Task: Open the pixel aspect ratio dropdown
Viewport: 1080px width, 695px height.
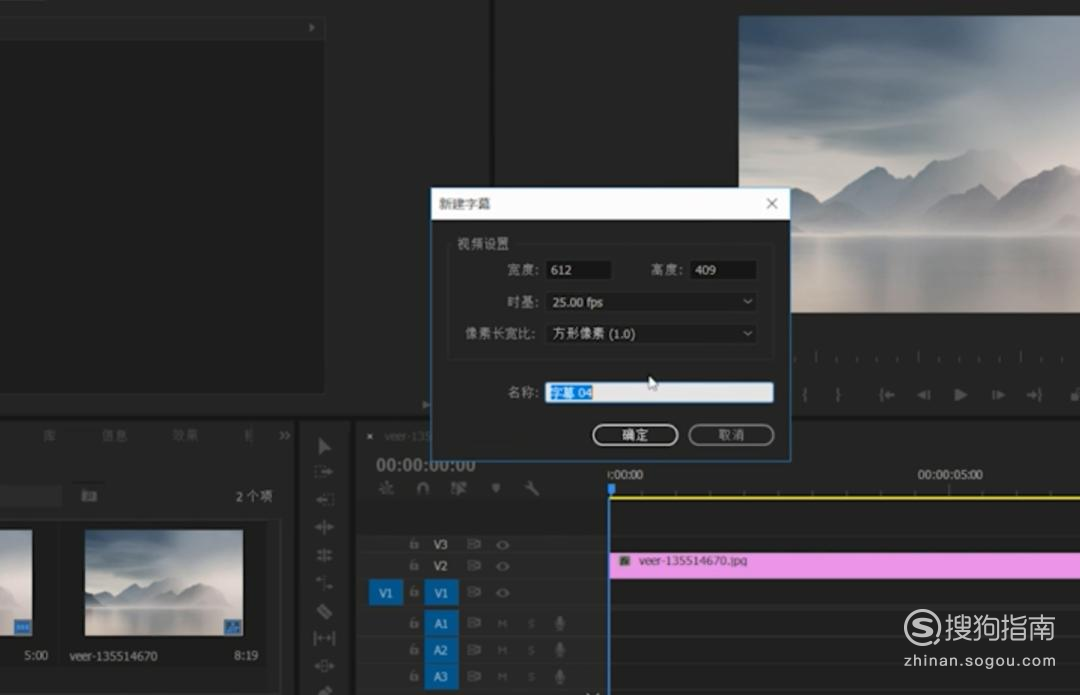Action: click(x=651, y=333)
